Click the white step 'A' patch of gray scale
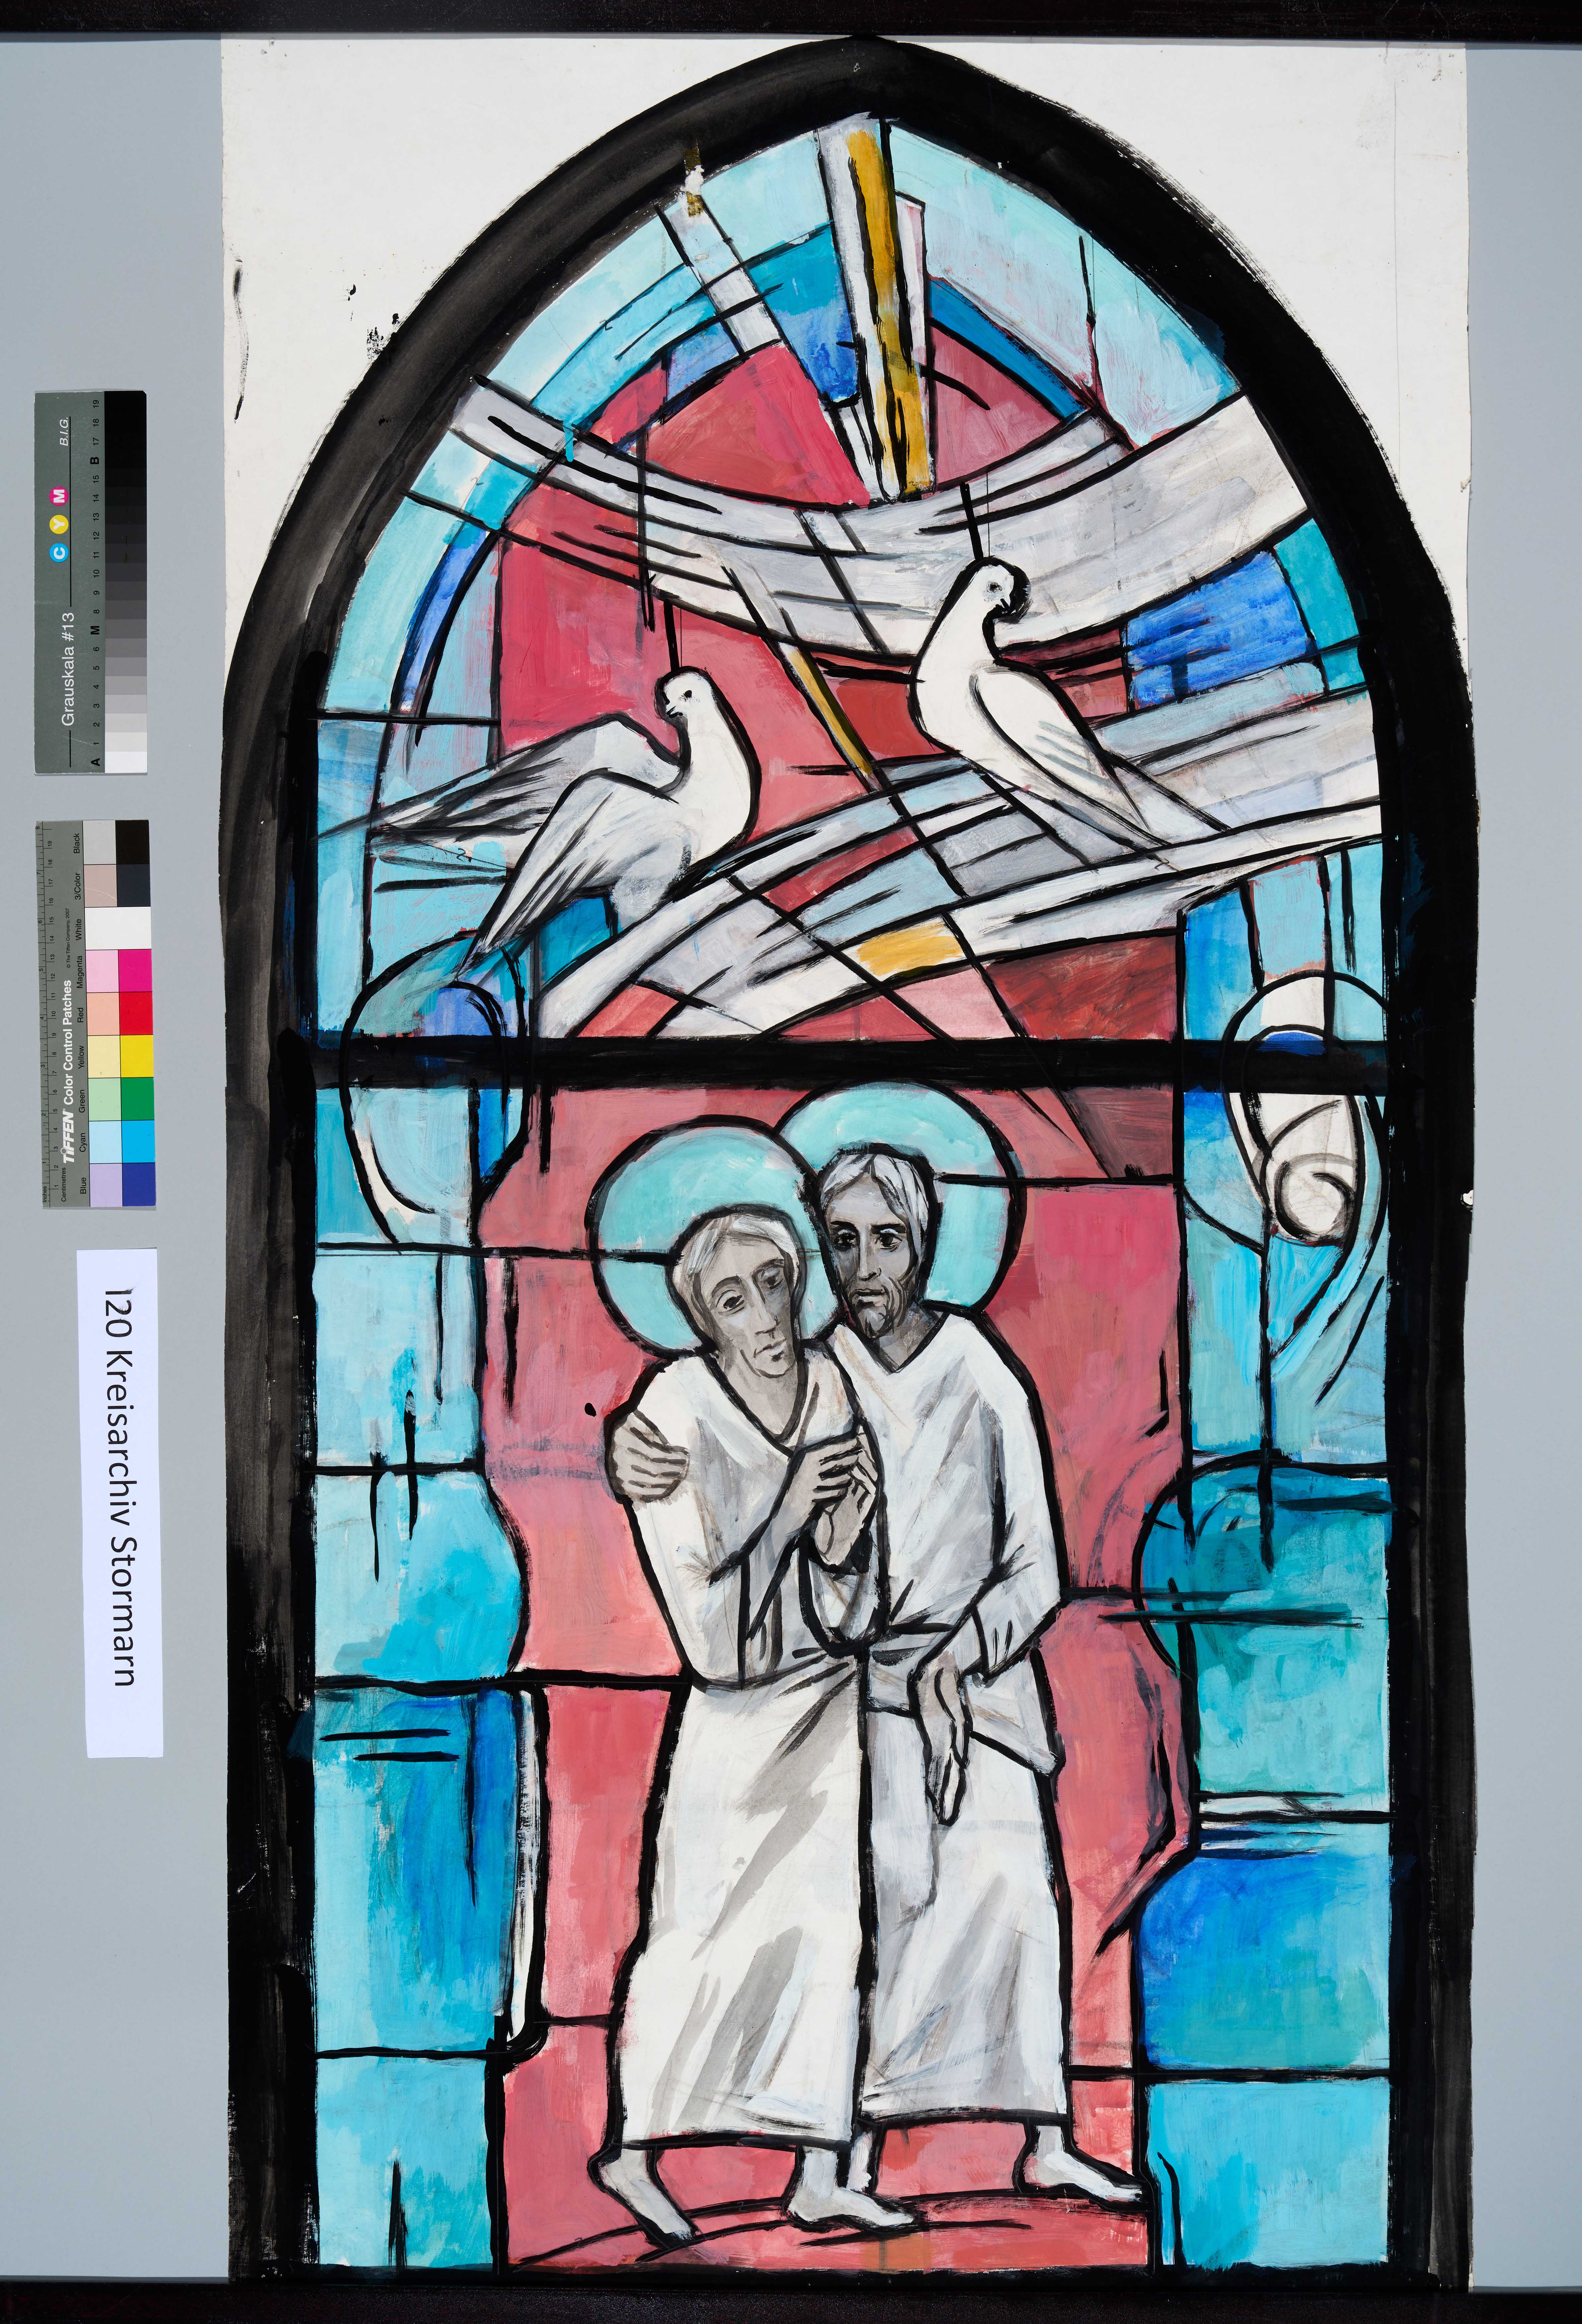1582x2324 pixels. [126, 762]
